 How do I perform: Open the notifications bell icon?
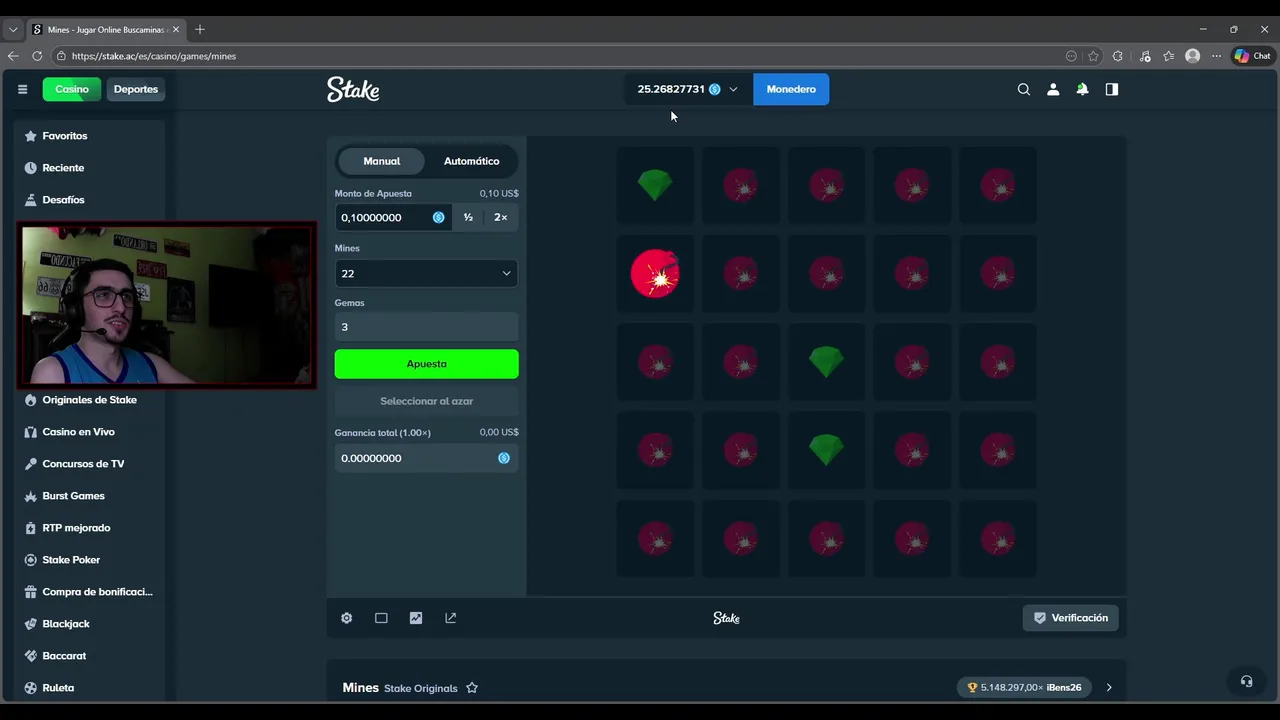[1082, 89]
